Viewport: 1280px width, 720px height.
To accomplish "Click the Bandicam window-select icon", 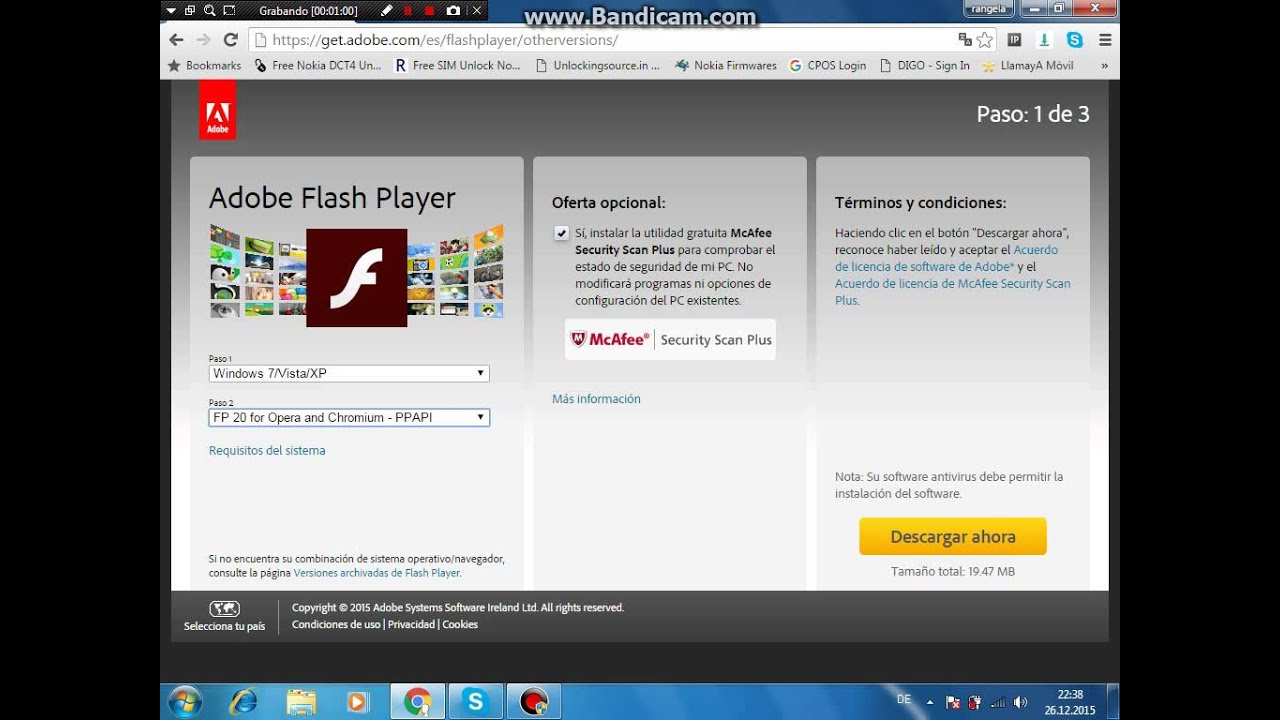I will pos(190,11).
